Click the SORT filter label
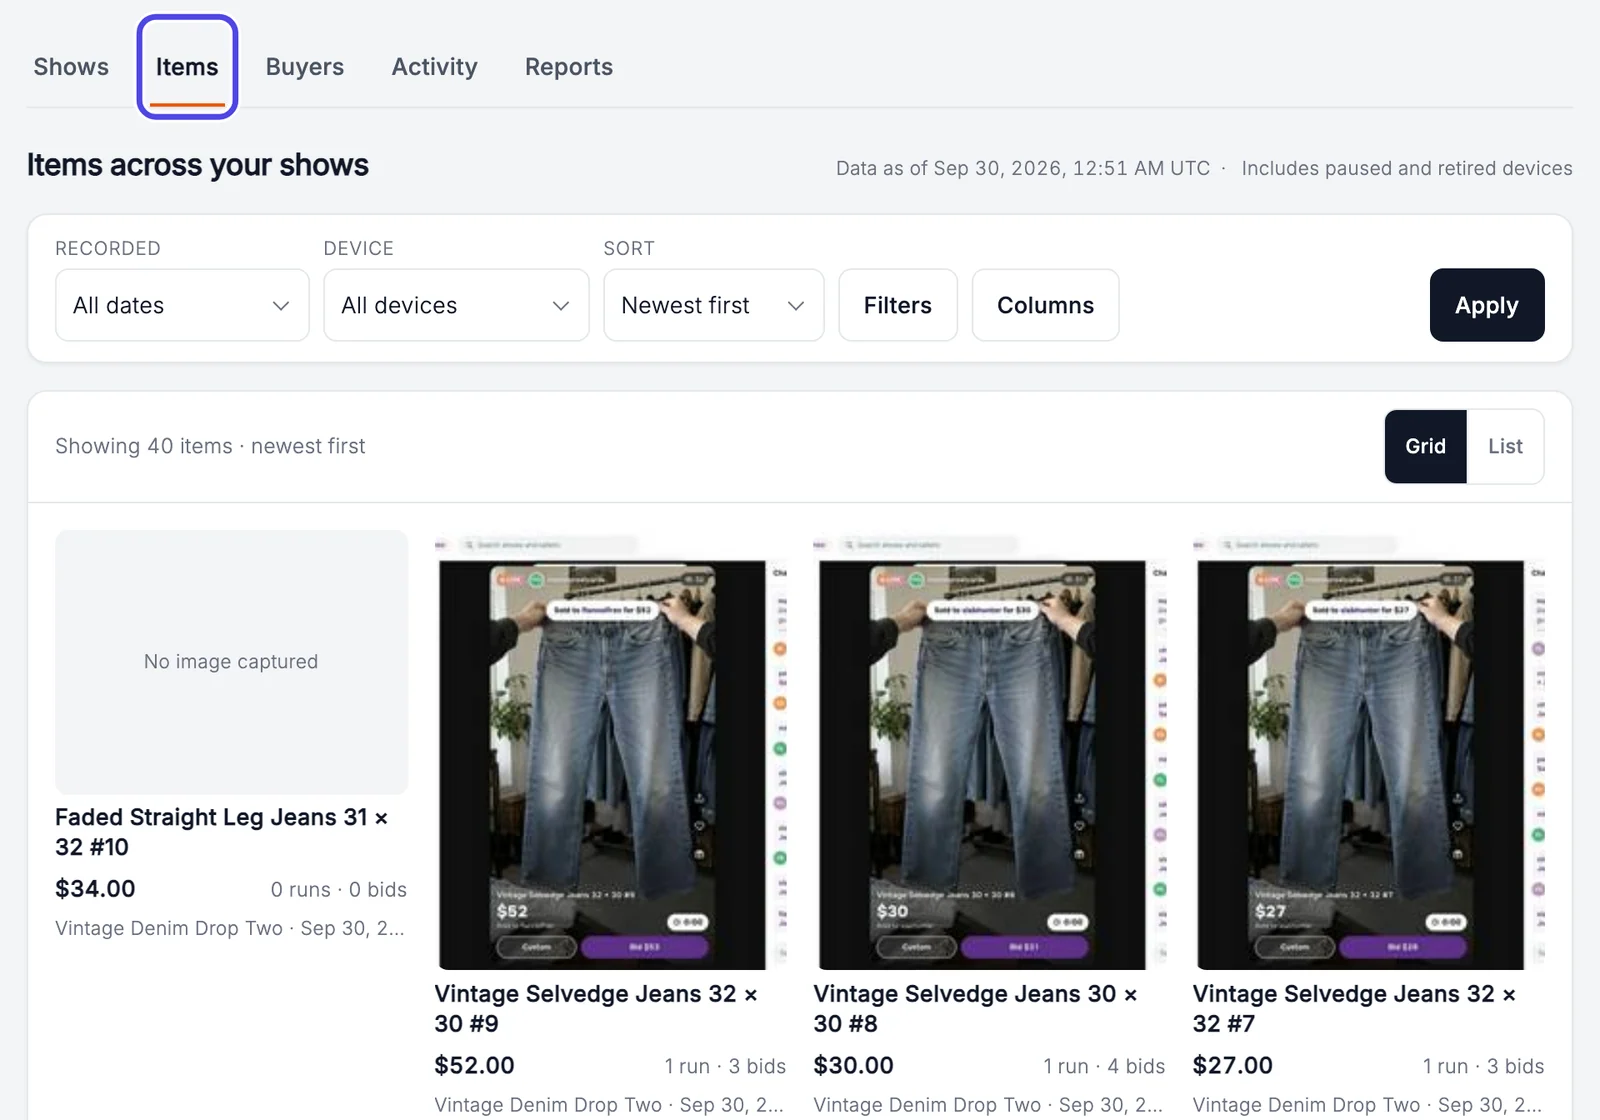 pyautogui.click(x=629, y=248)
